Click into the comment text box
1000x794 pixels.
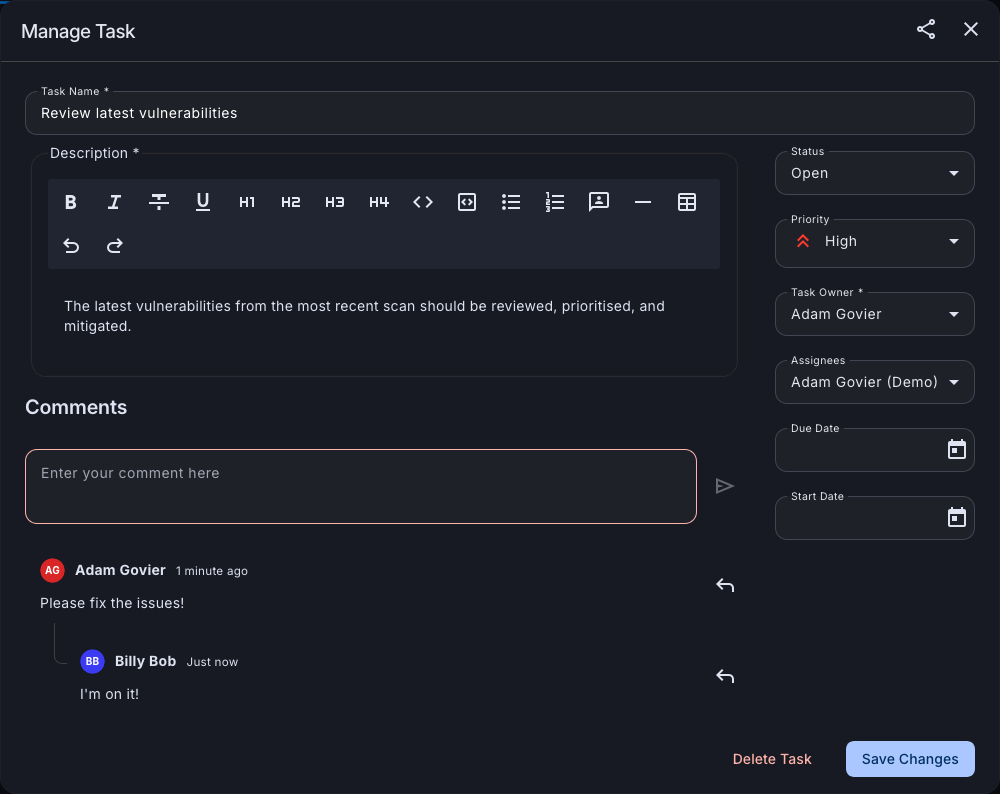tap(361, 487)
